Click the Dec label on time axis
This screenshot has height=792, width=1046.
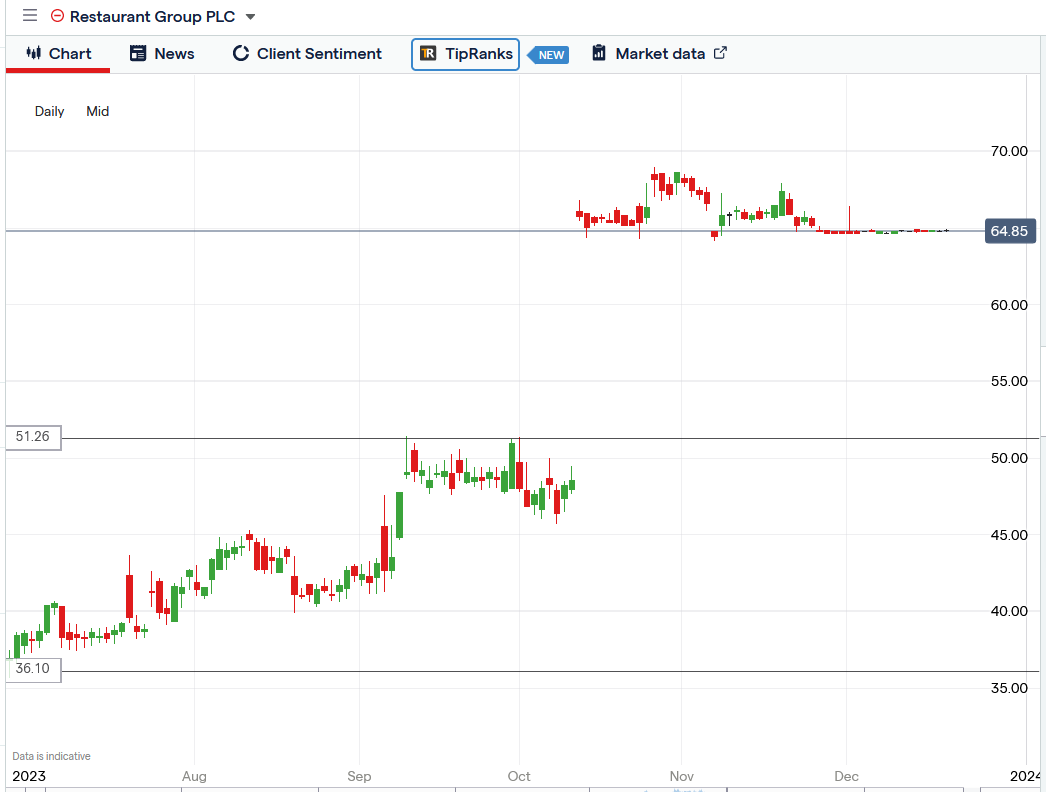click(x=847, y=776)
